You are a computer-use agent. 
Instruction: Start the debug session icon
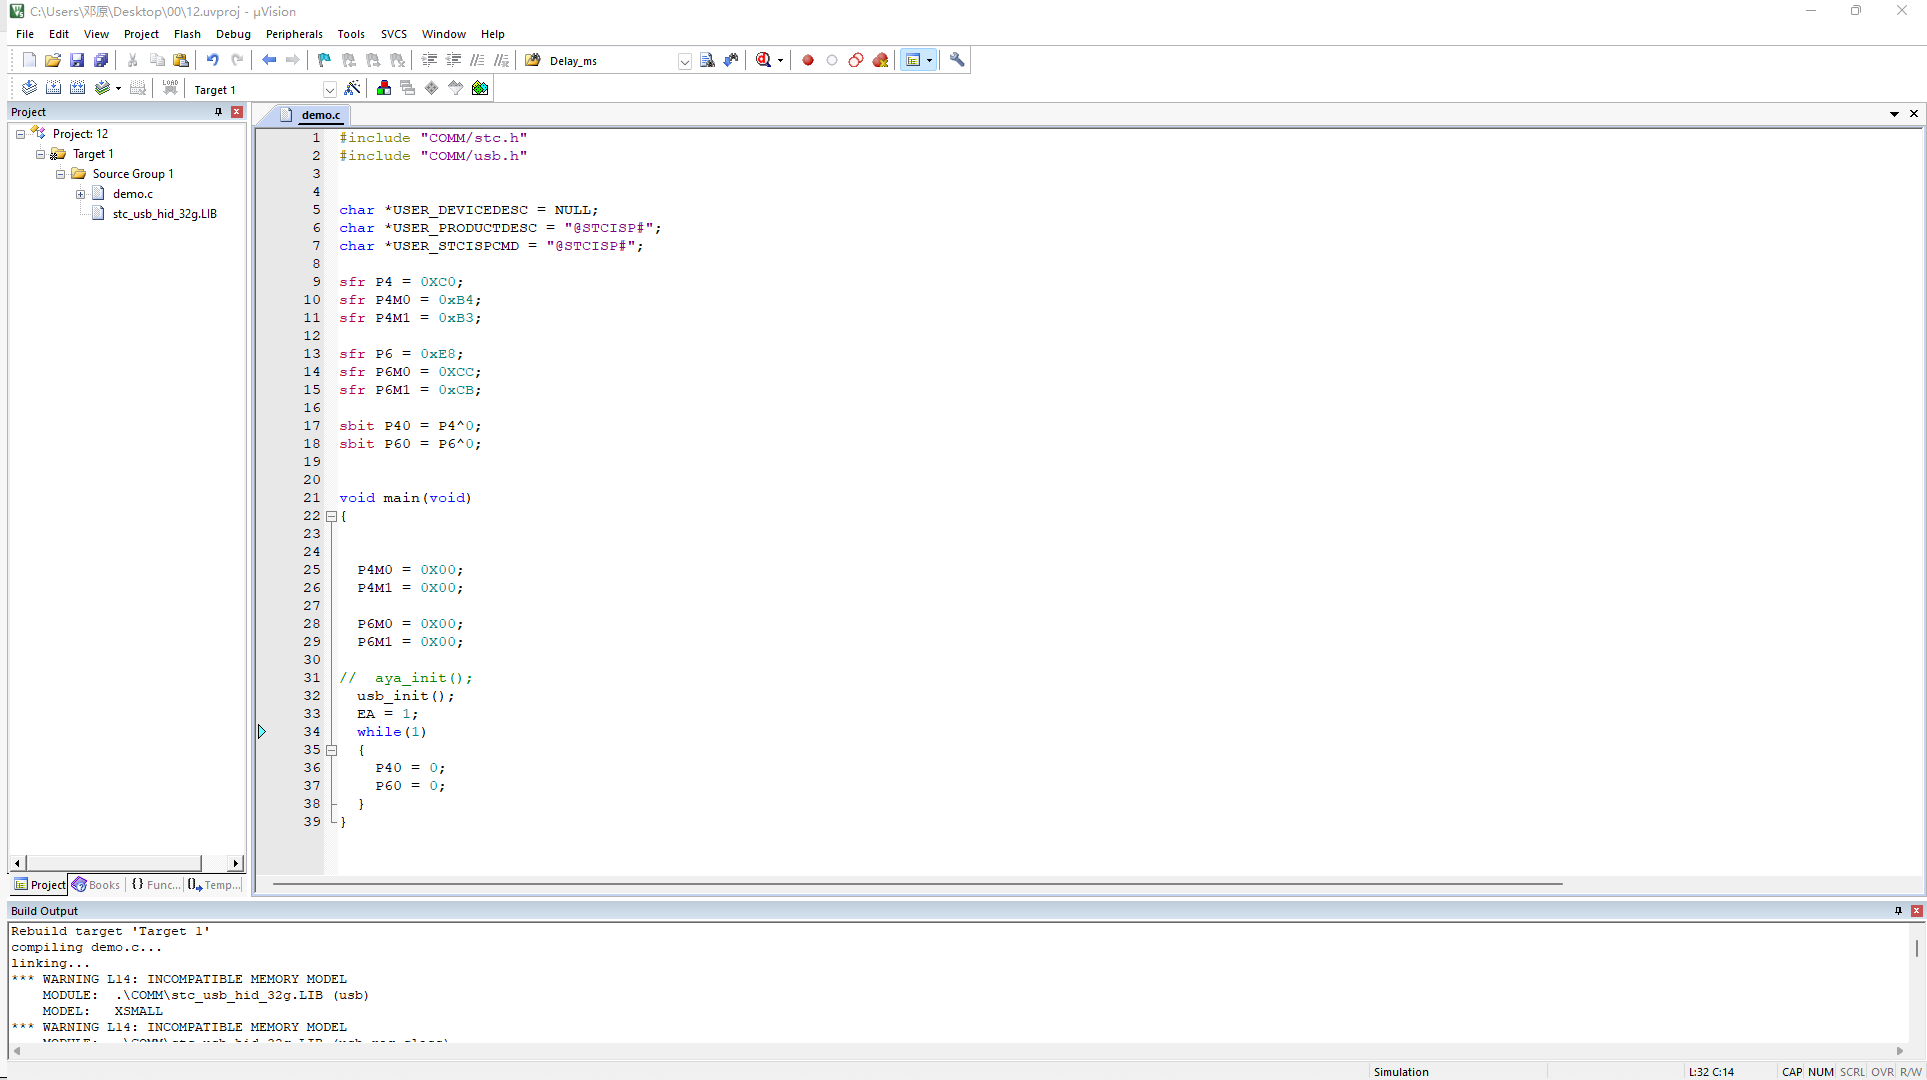(764, 60)
